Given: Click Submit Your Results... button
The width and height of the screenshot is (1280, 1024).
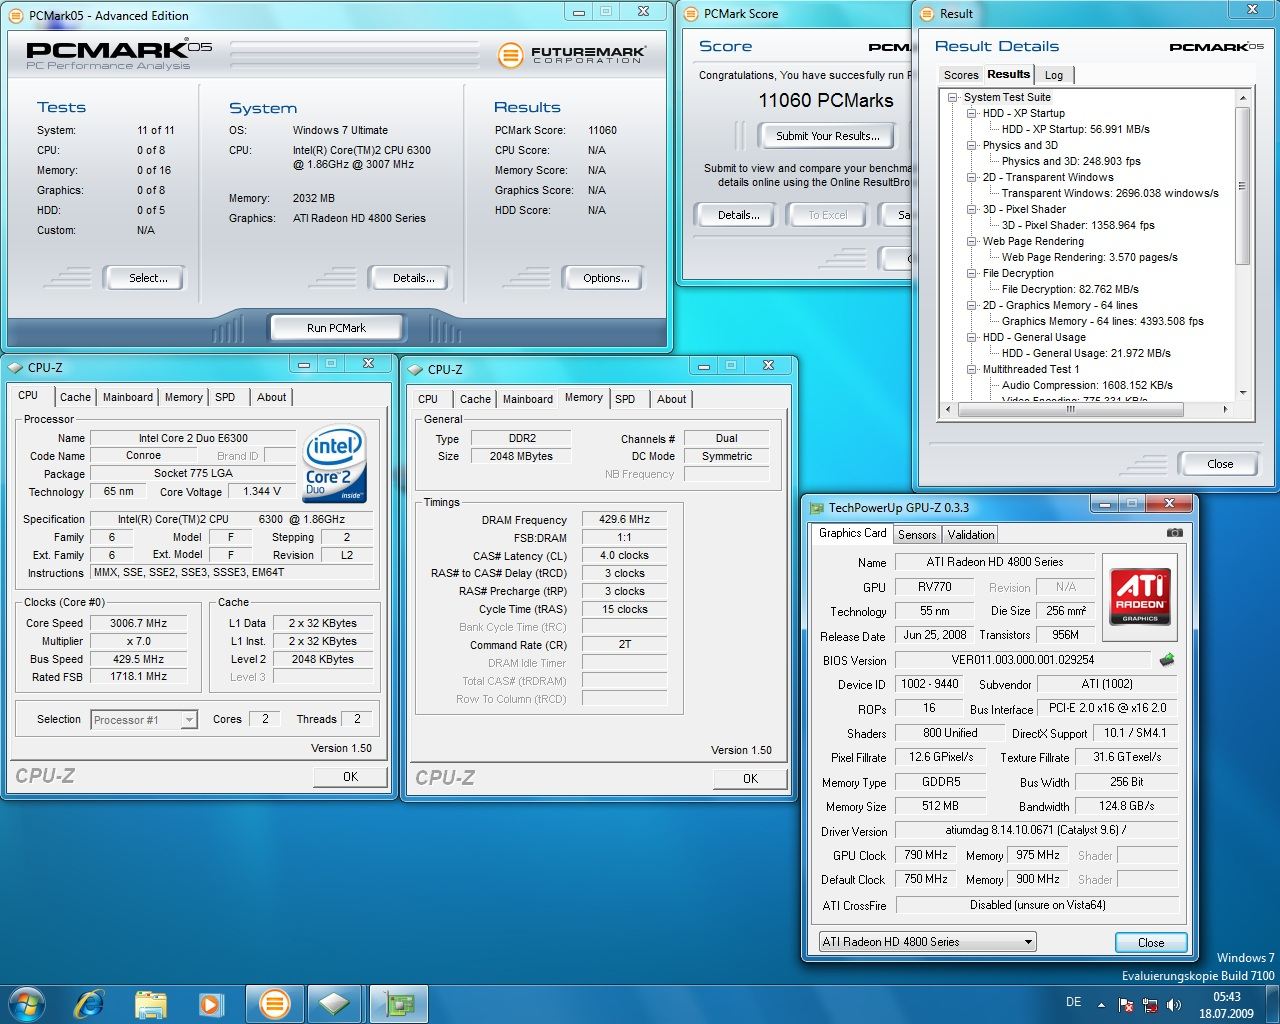Looking at the screenshot, I should (x=828, y=136).
